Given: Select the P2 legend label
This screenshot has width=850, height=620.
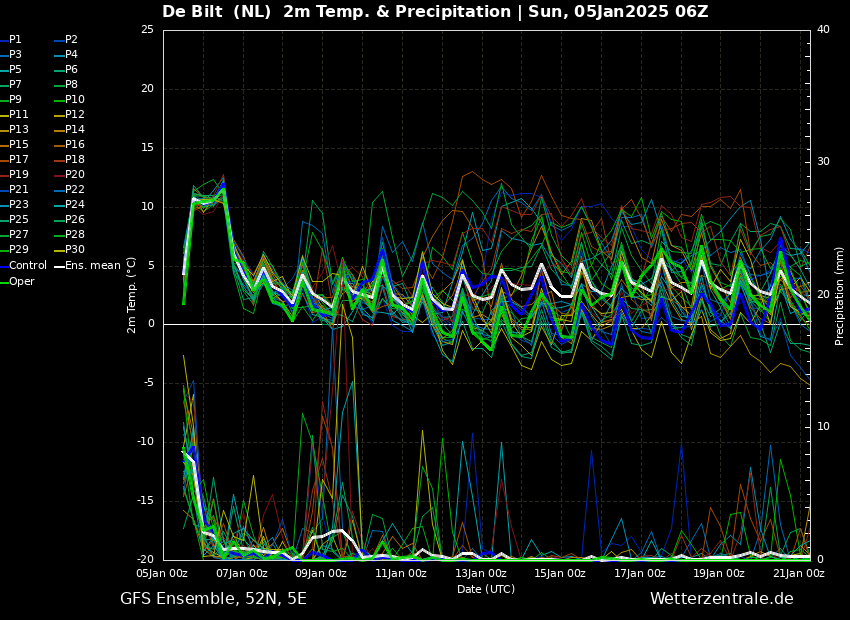Looking at the screenshot, I should tap(67, 40).
